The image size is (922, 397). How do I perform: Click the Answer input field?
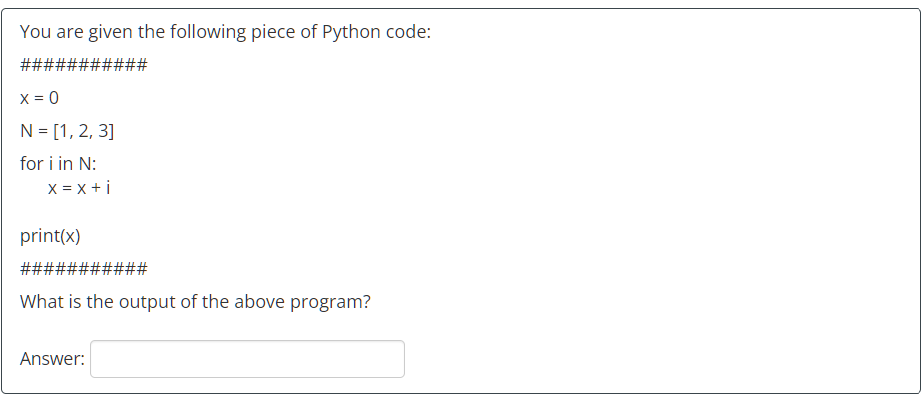click(247, 359)
